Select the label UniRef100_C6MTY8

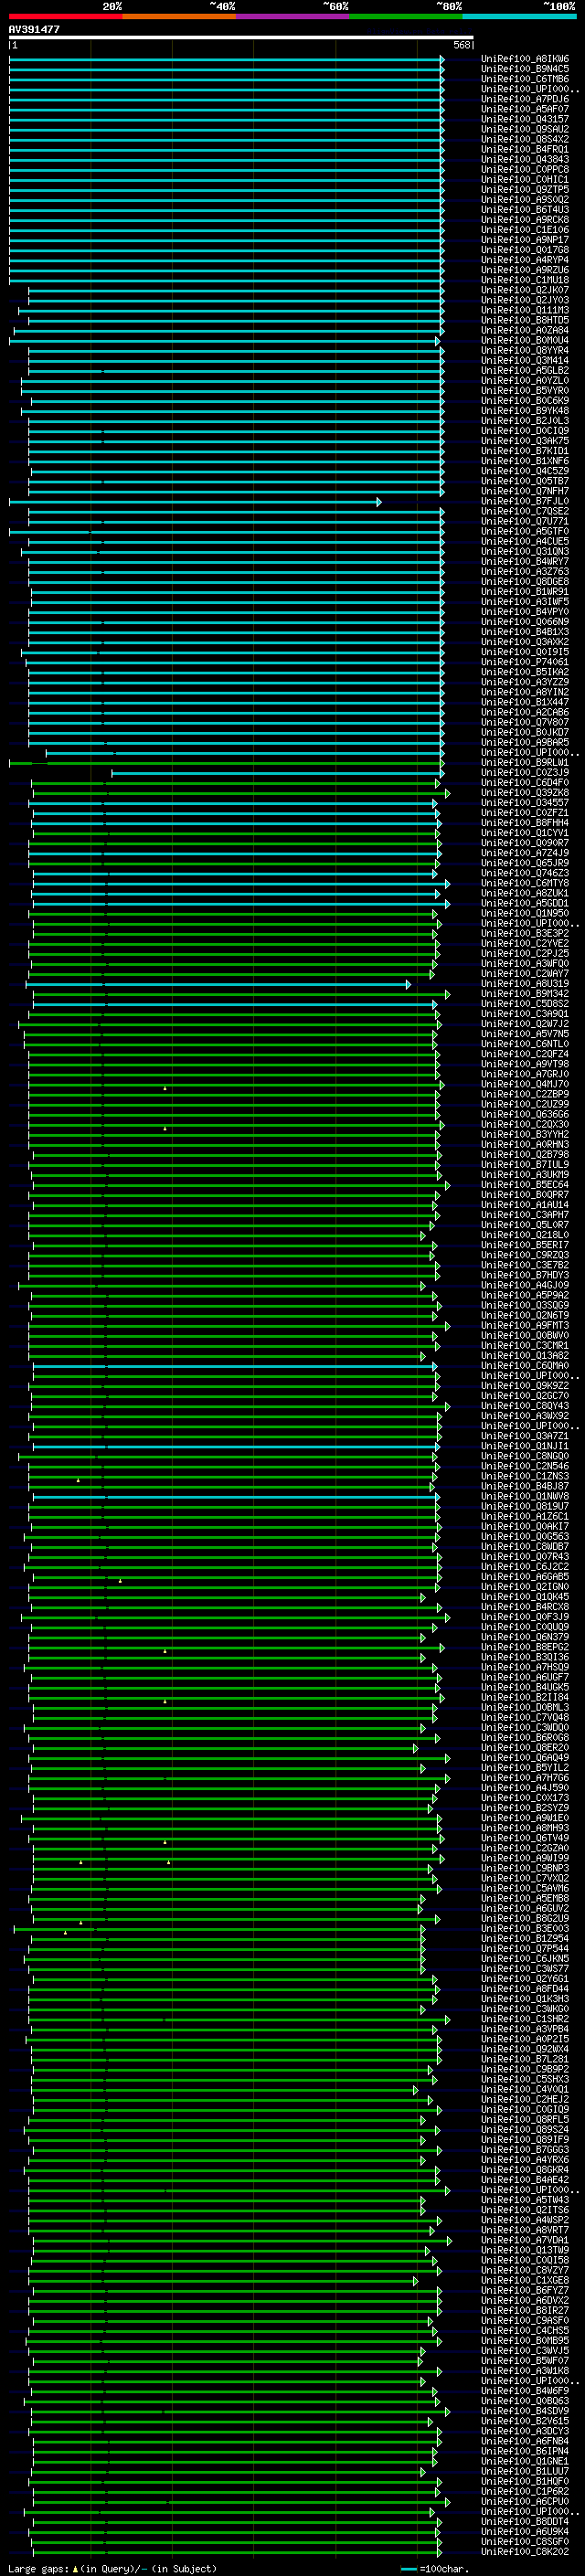pos(525,883)
